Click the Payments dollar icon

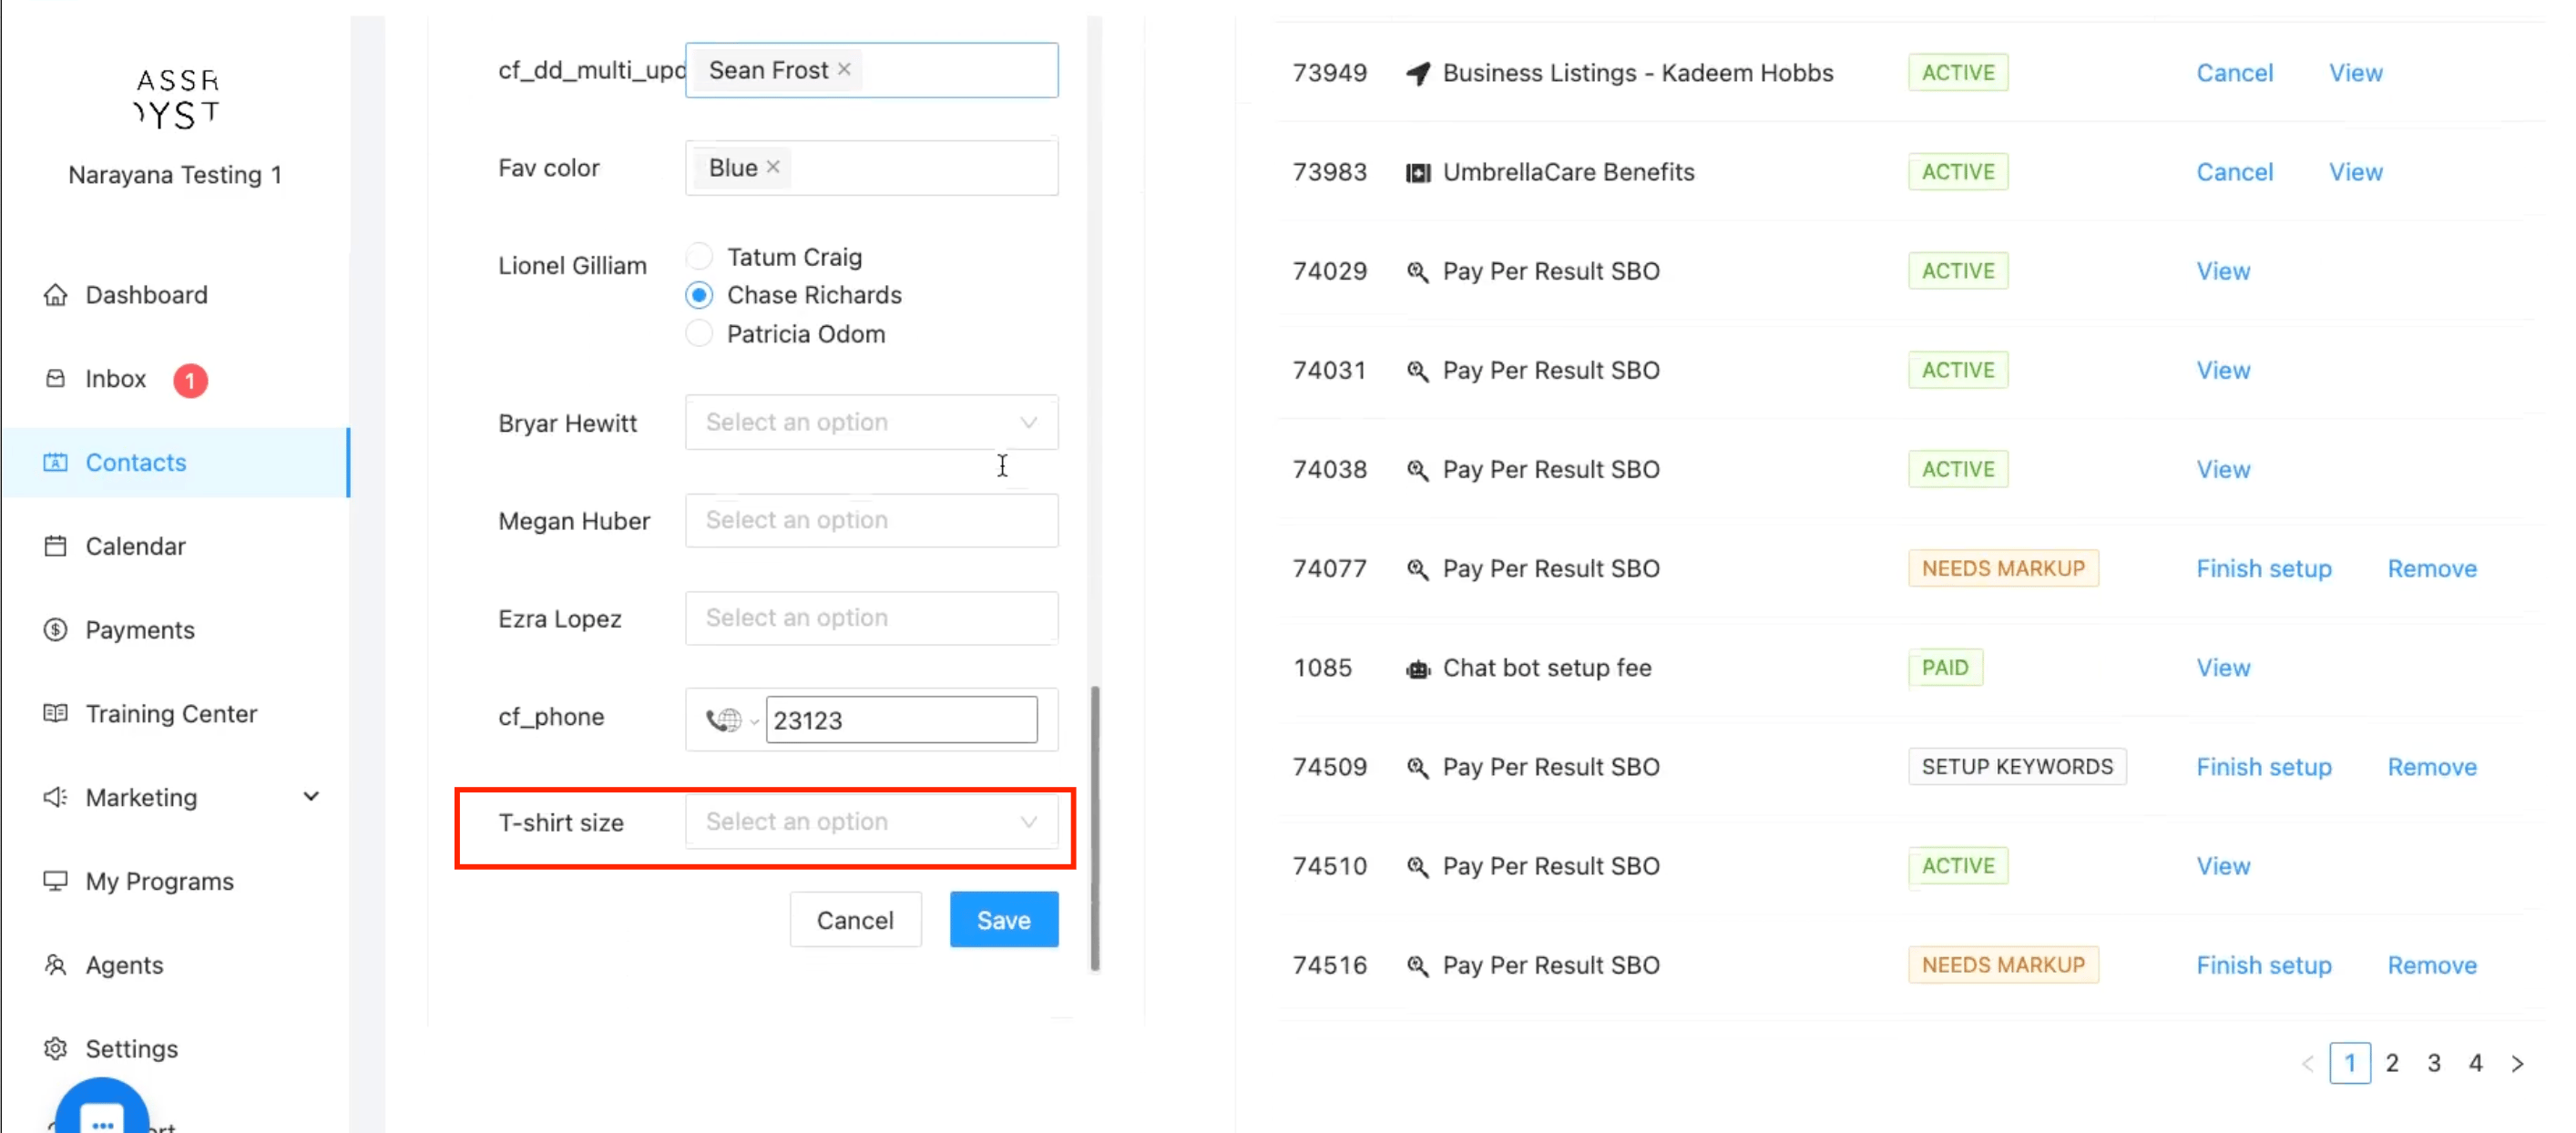coord(56,630)
